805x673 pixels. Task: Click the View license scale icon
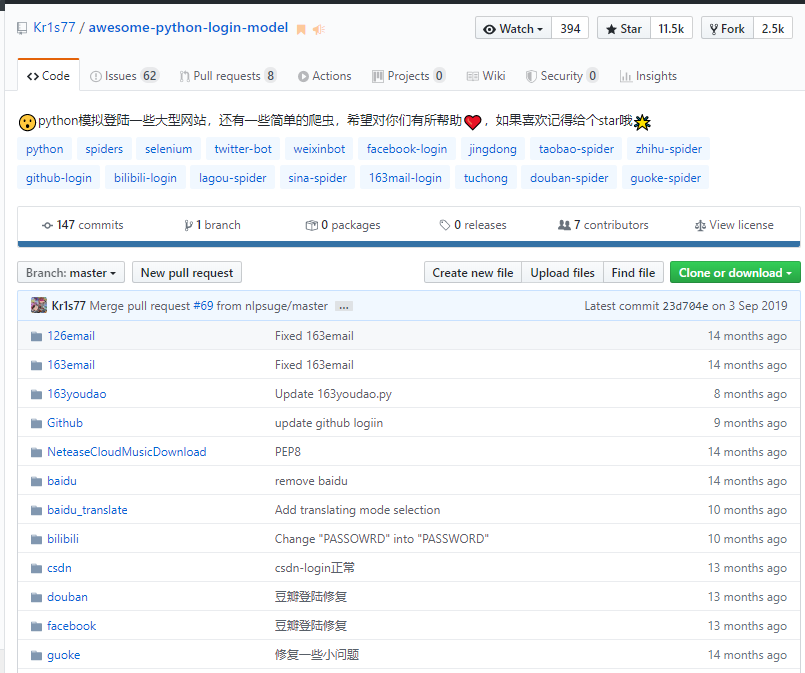point(701,225)
